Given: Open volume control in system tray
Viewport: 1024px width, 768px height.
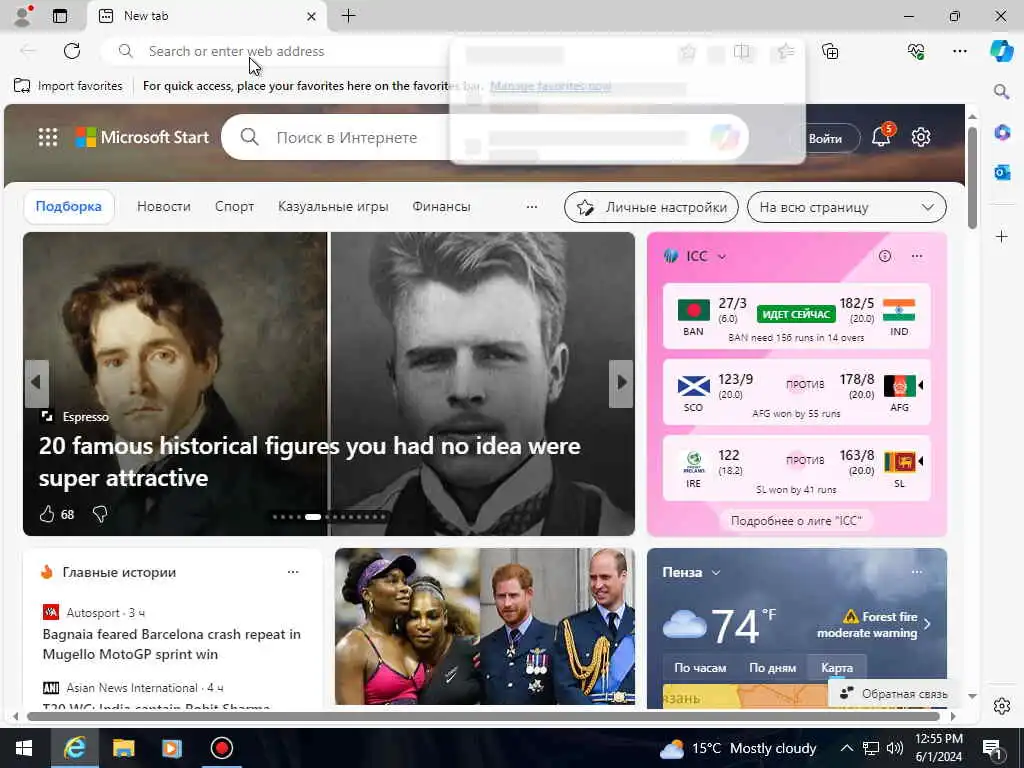Looking at the screenshot, I should coord(895,748).
